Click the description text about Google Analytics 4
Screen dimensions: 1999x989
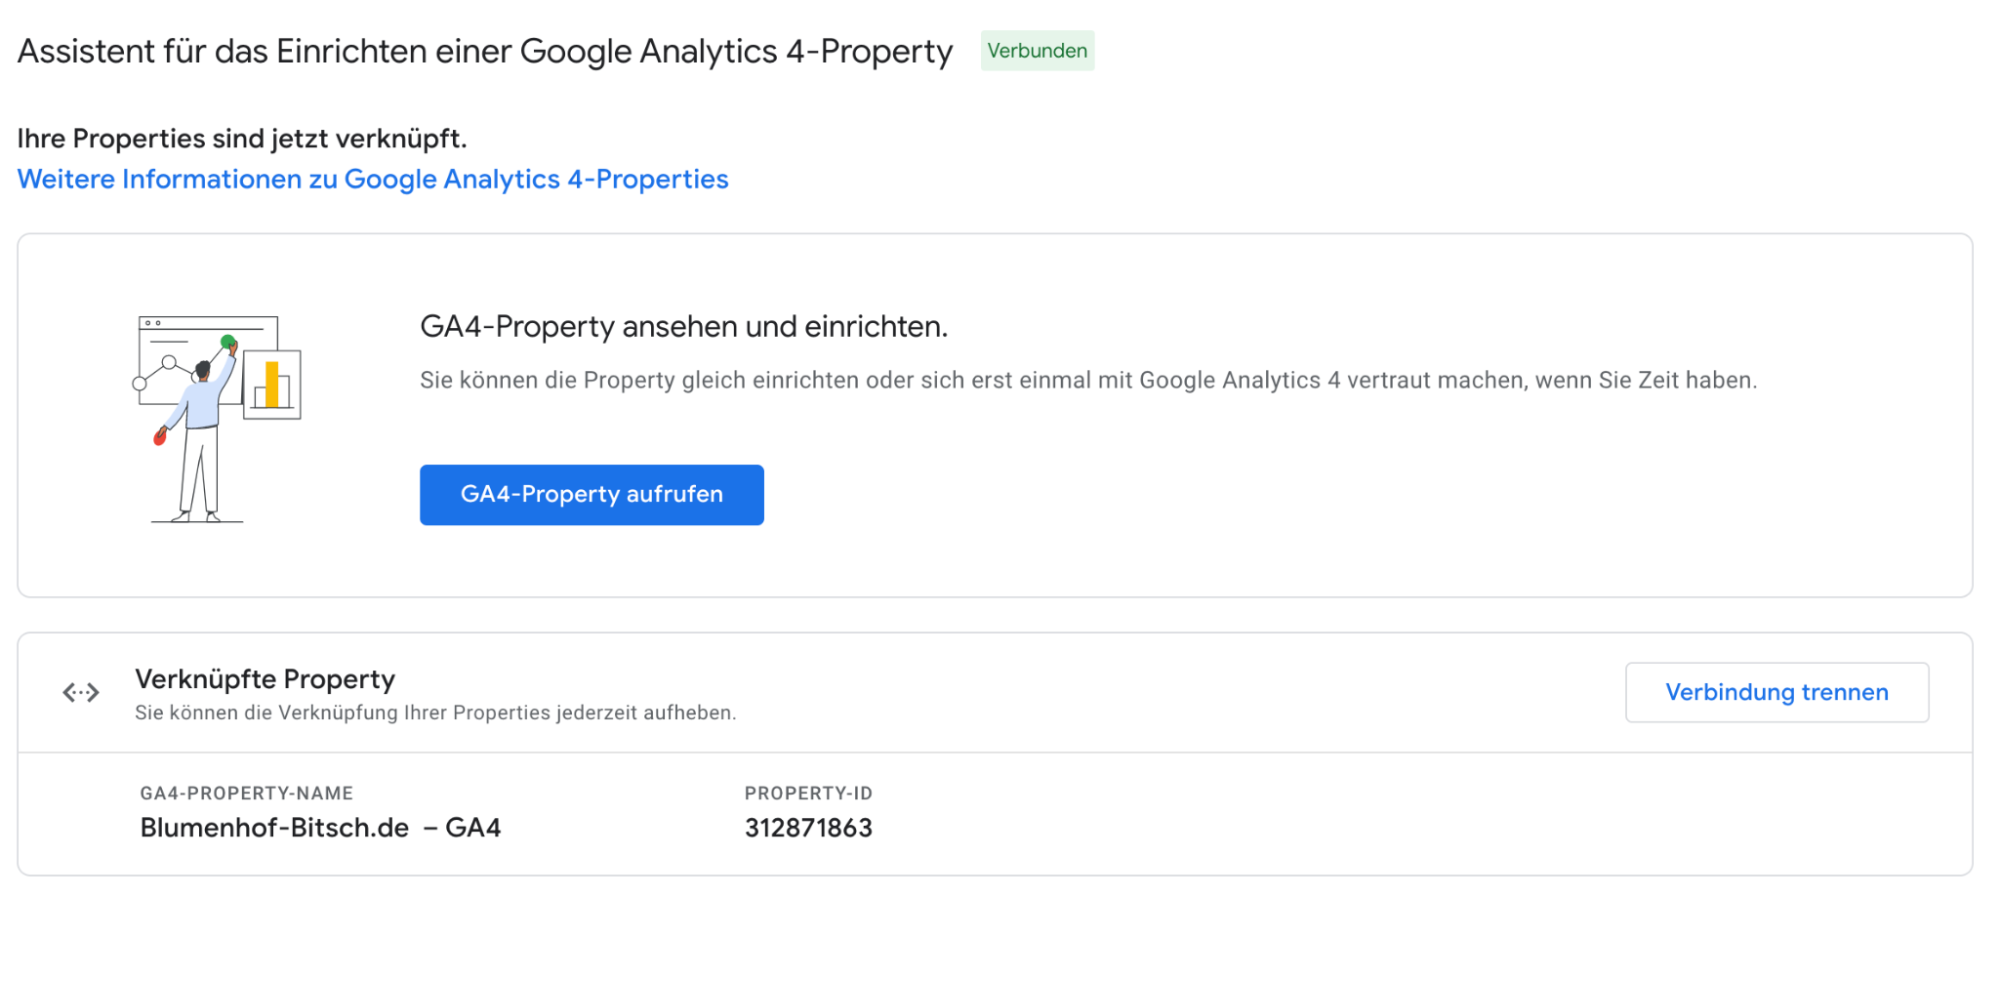[x=1088, y=380]
